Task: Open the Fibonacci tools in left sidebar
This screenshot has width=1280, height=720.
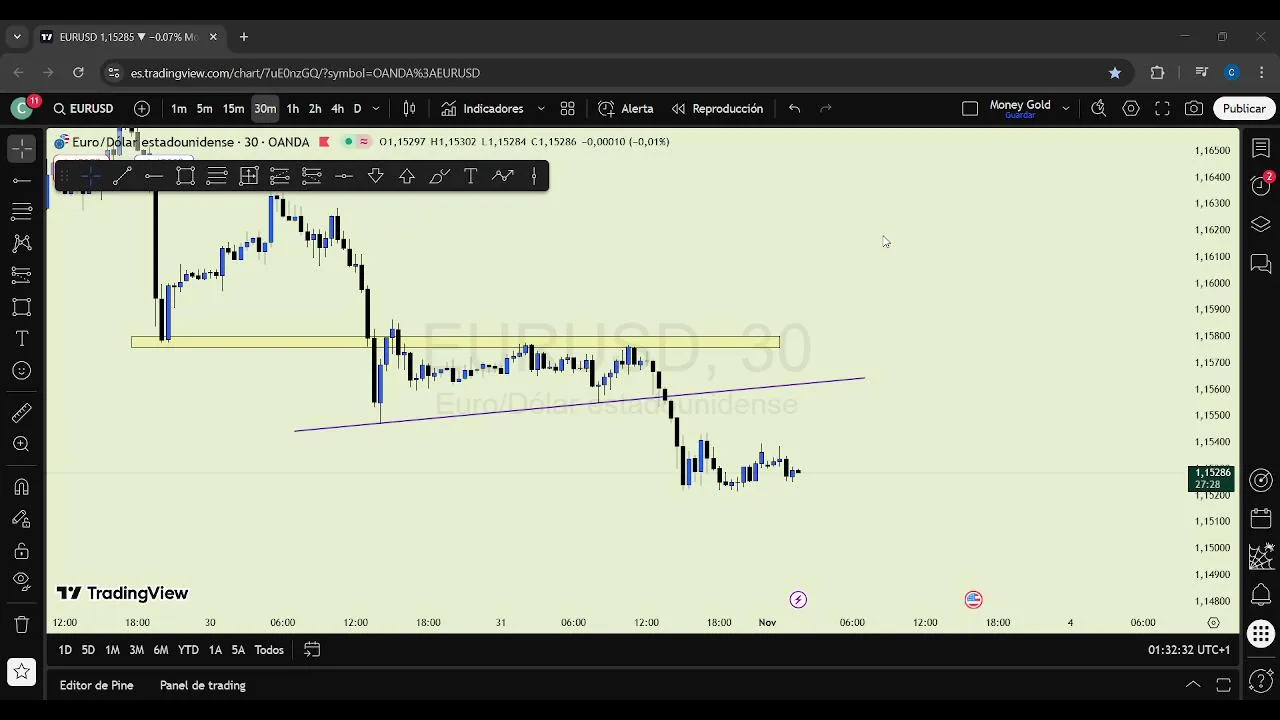Action: [x=21, y=212]
